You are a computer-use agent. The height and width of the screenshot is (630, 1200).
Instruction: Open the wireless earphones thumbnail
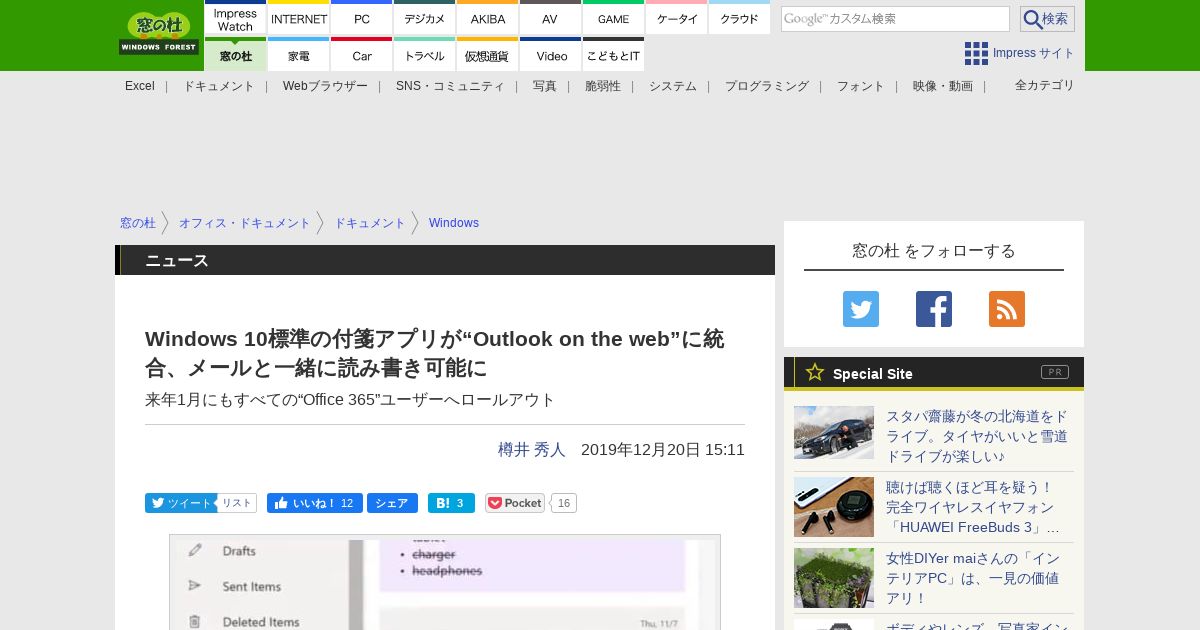834,507
